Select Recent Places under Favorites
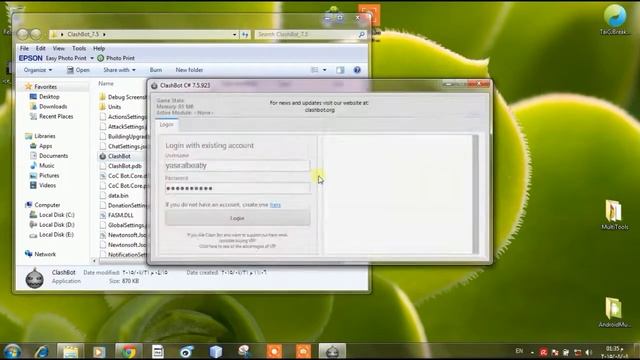This screenshot has height=360, width=640. click(x=56, y=116)
